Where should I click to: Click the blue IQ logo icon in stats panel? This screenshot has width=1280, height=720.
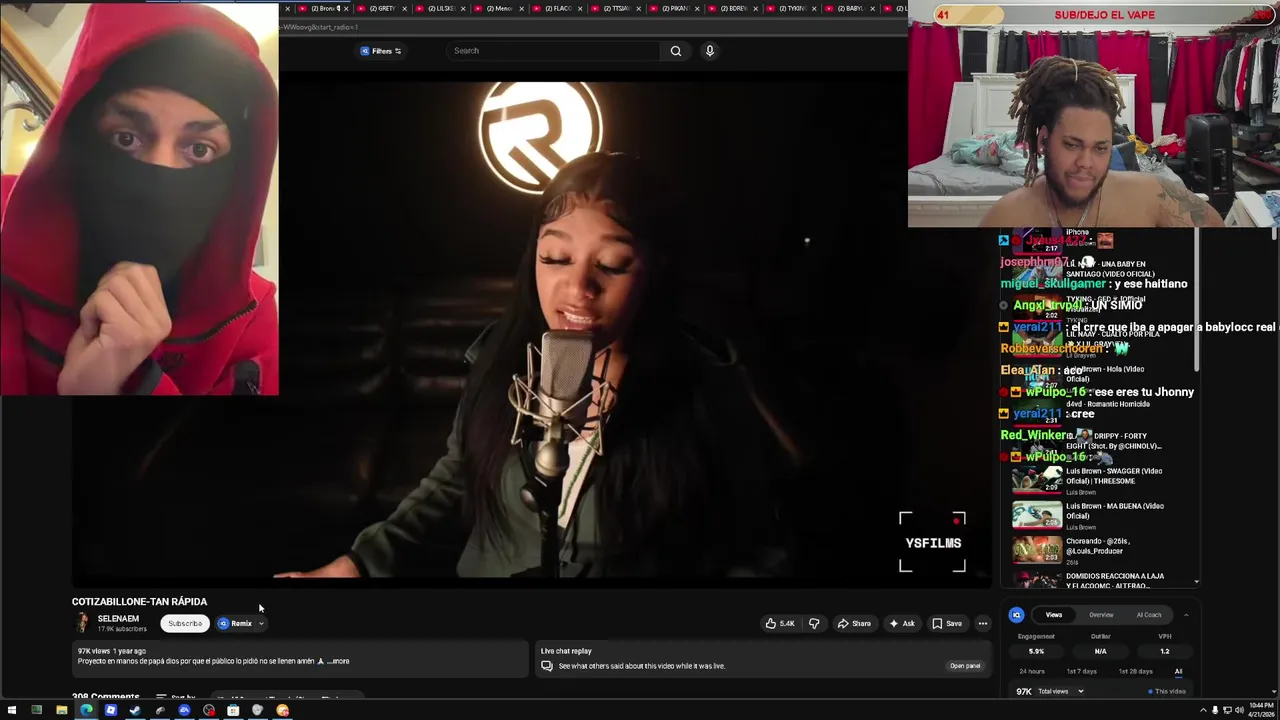pos(1016,615)
